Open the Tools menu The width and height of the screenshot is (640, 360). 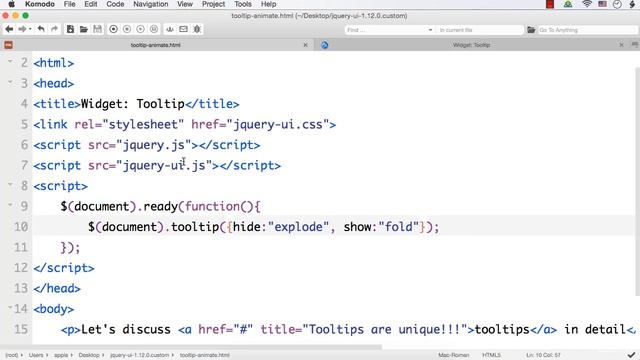[x=243, y=4]
